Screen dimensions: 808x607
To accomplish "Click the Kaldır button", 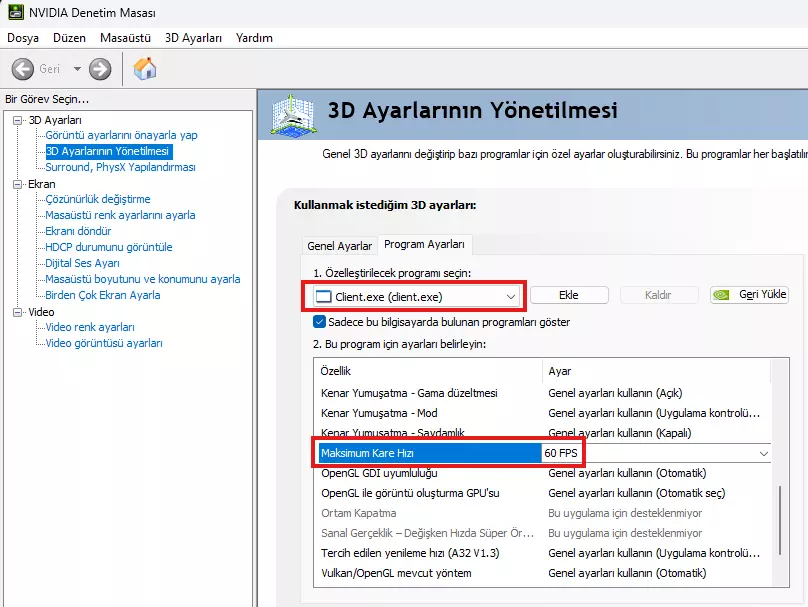I will click(x=658, y=295).
